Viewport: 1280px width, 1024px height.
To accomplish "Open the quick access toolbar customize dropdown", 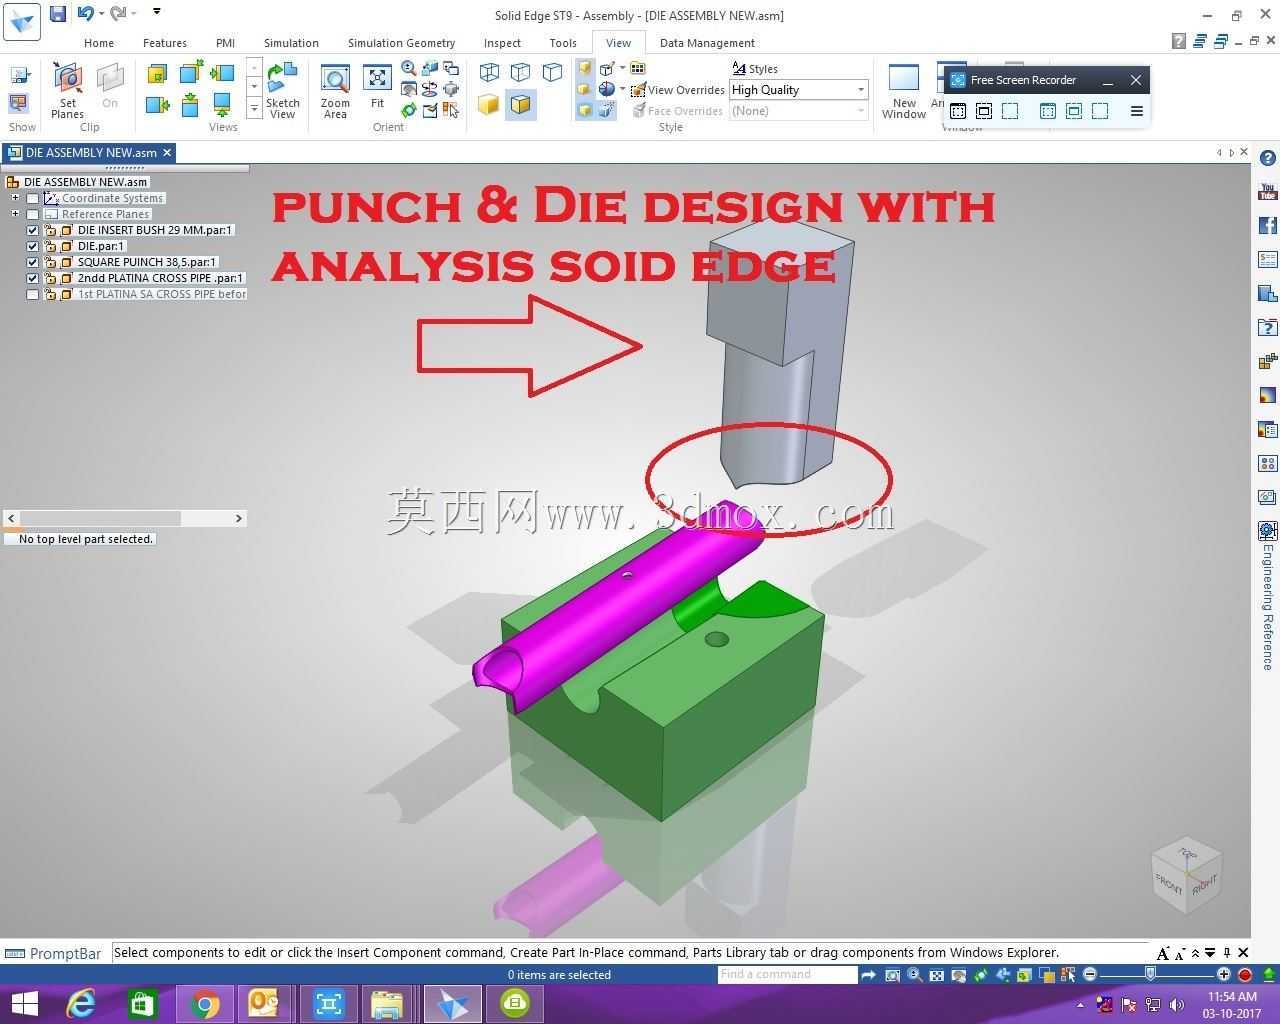I will (157, 12).
